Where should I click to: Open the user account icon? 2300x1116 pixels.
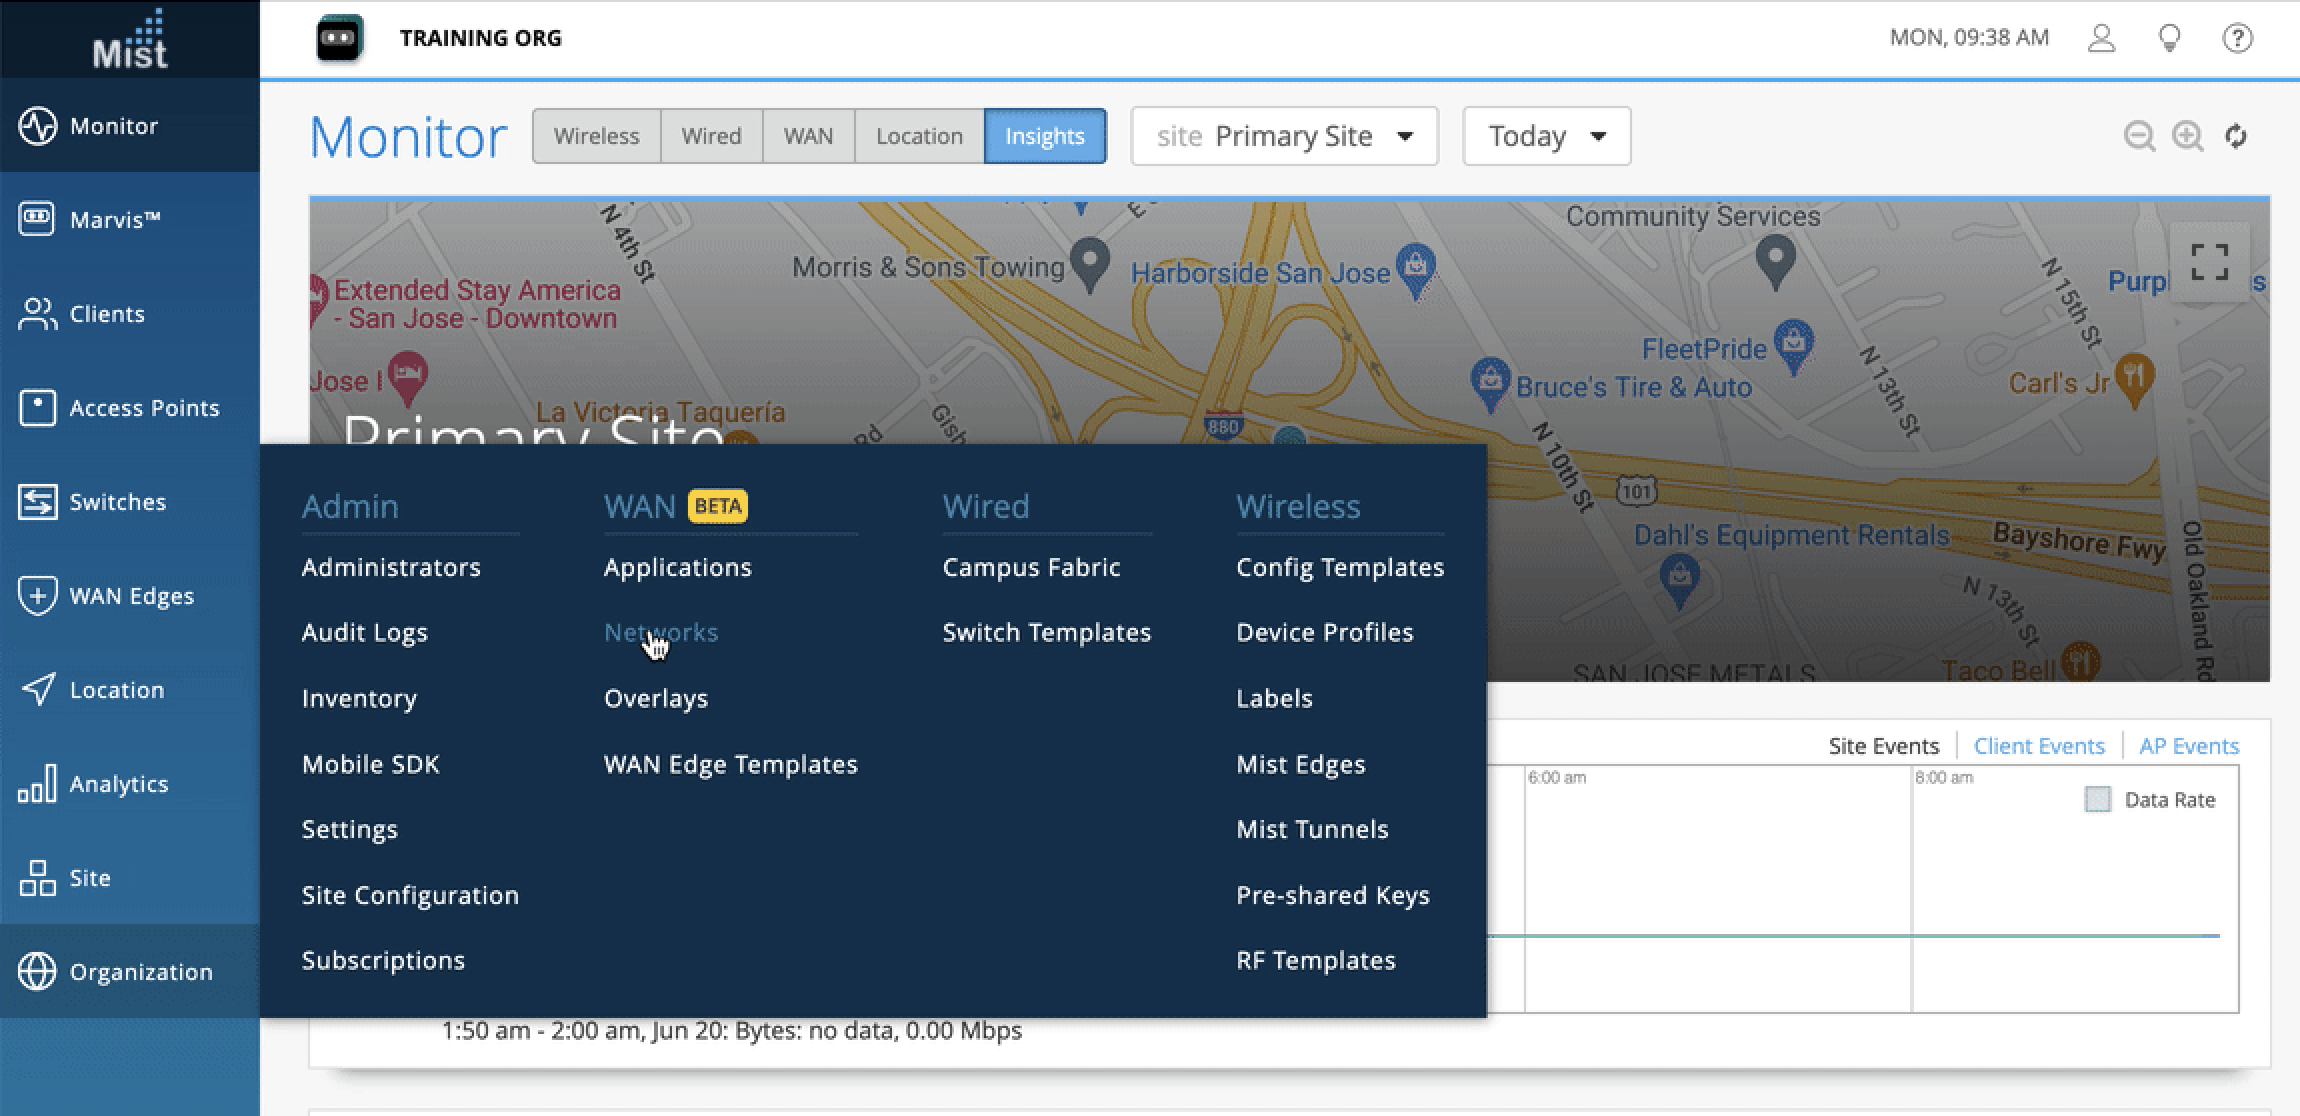click(2101, 38)
